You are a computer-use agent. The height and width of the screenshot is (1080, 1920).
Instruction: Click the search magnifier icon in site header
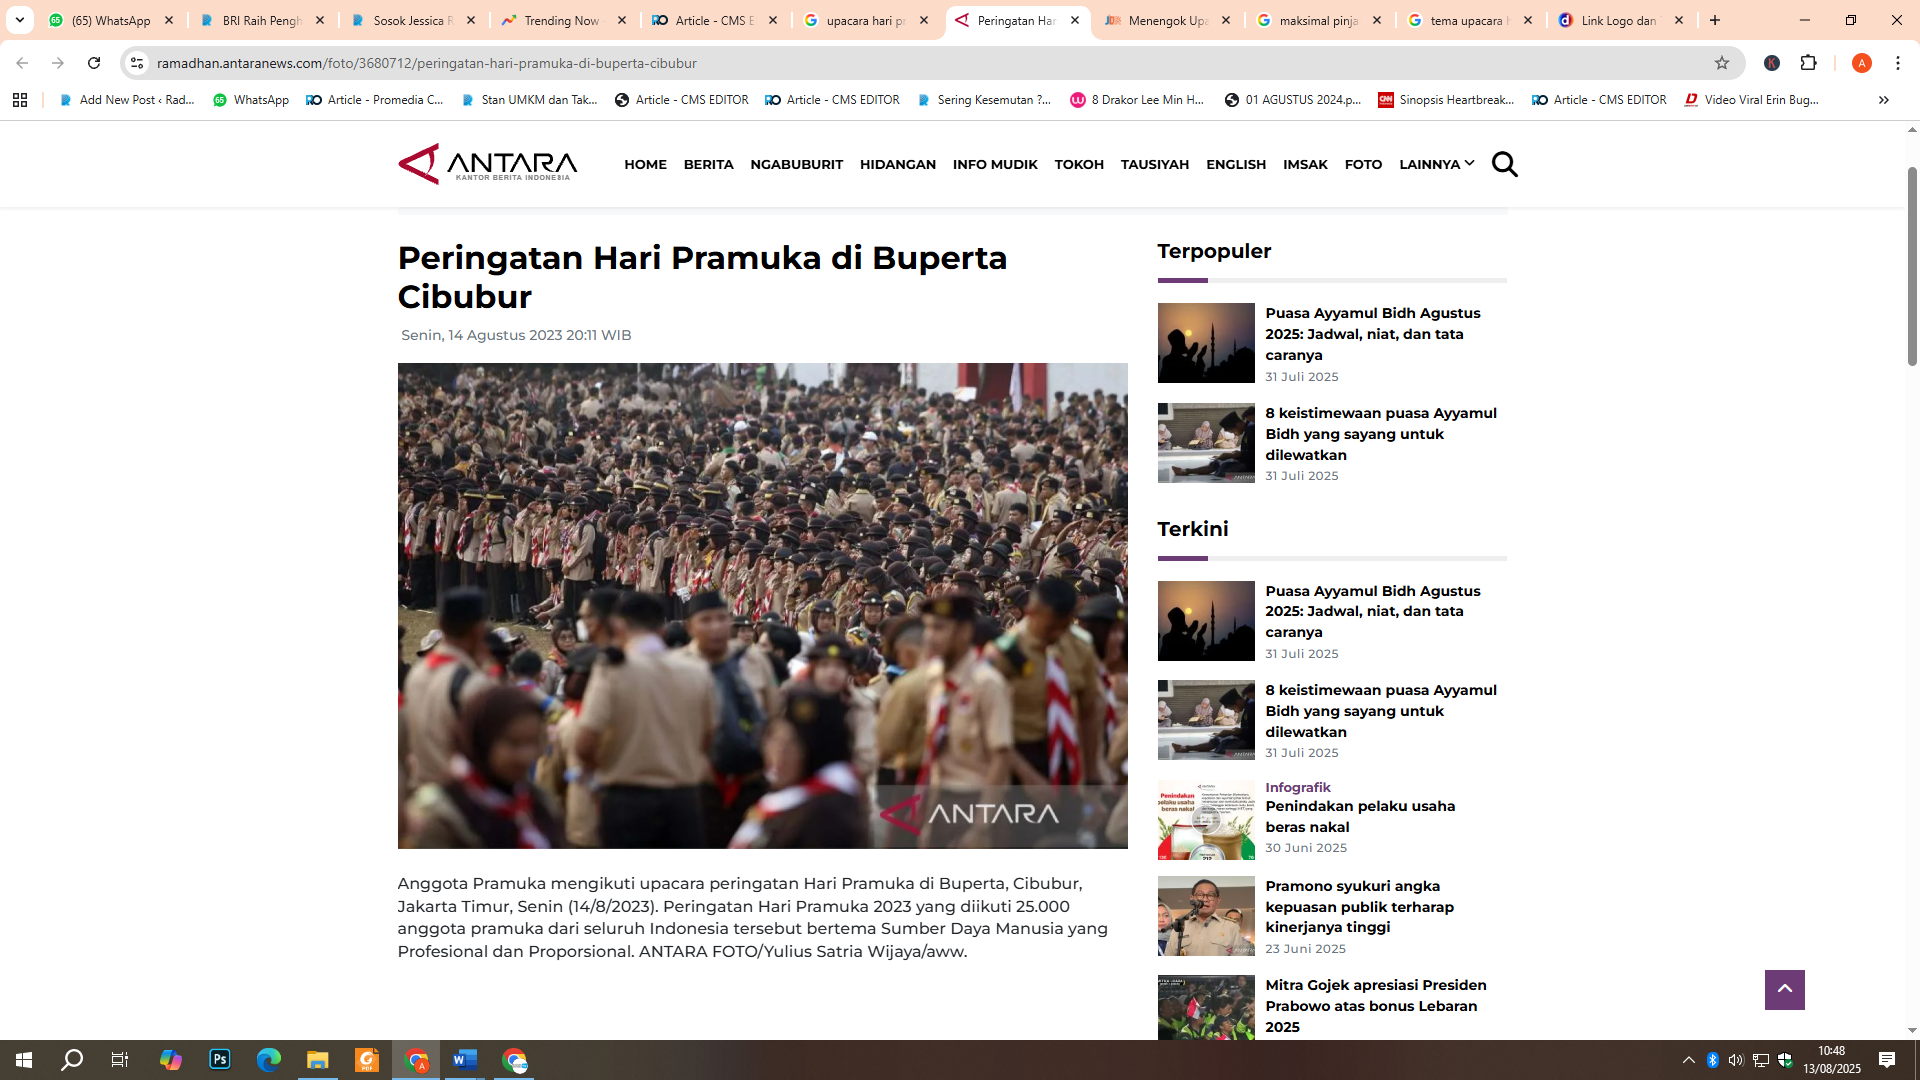[1504, 164]
